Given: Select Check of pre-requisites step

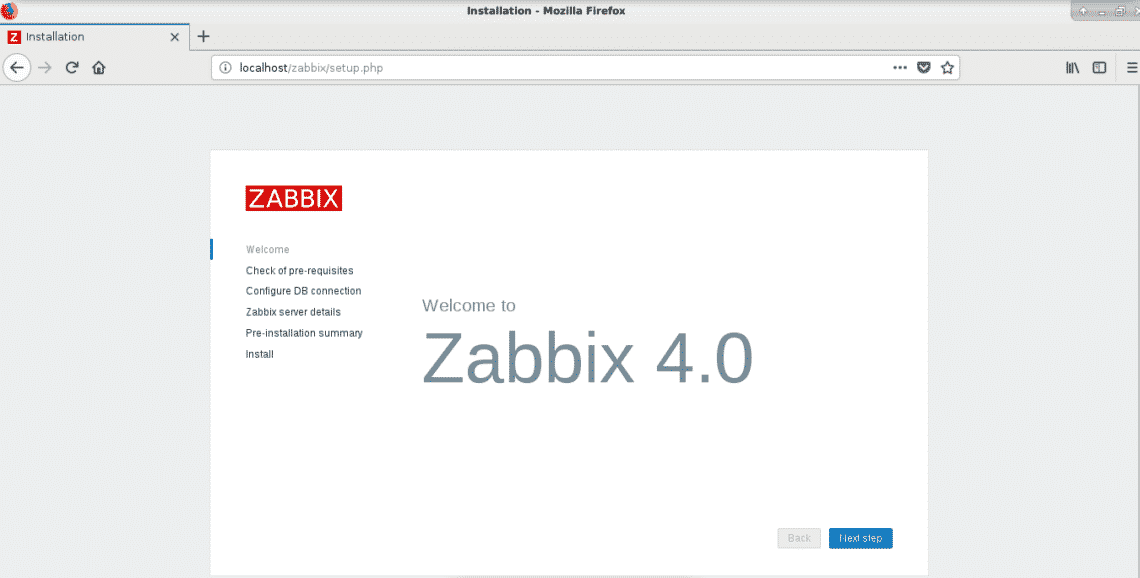Looking at the screenshot, I should (x=300, y=270).
